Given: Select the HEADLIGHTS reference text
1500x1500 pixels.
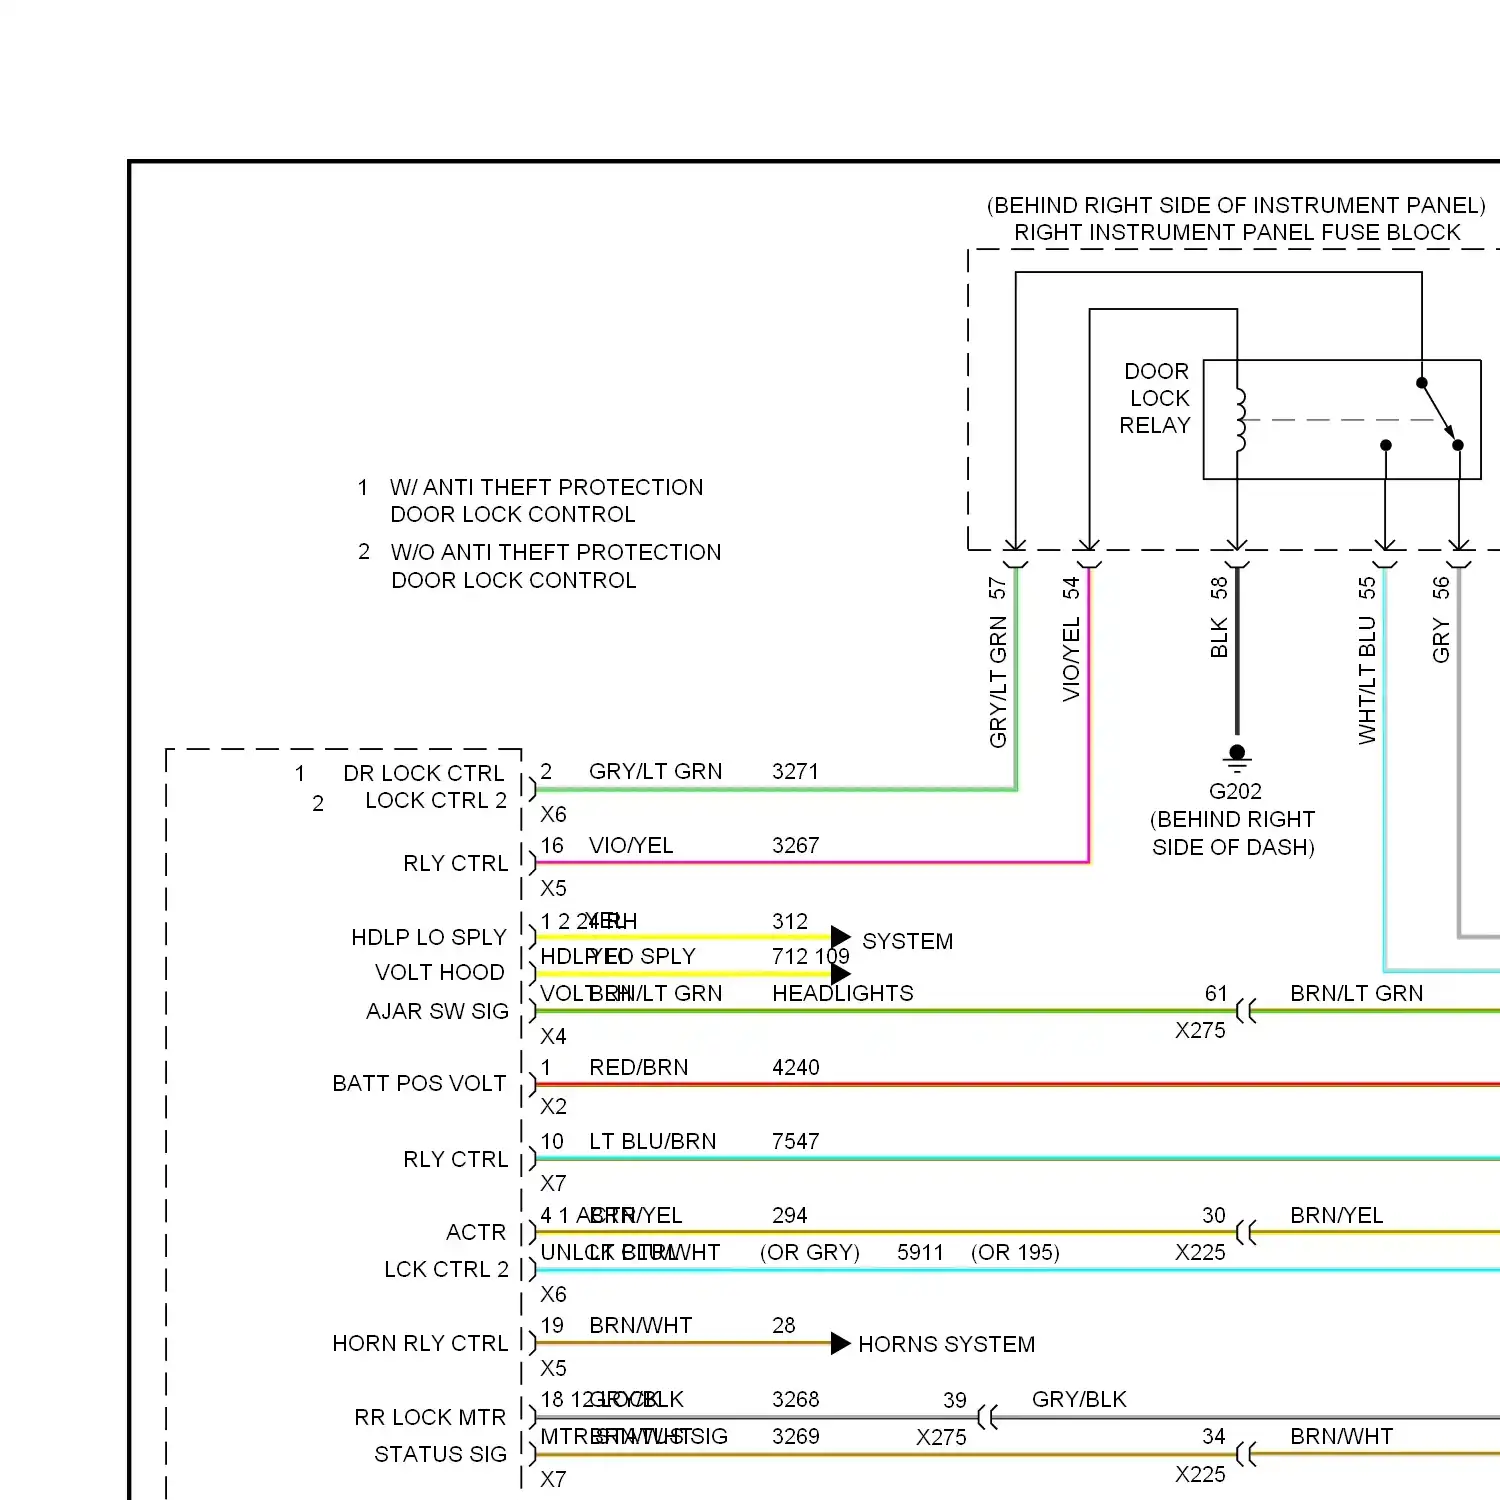Looking at the screenshot, I should [842, 993].
